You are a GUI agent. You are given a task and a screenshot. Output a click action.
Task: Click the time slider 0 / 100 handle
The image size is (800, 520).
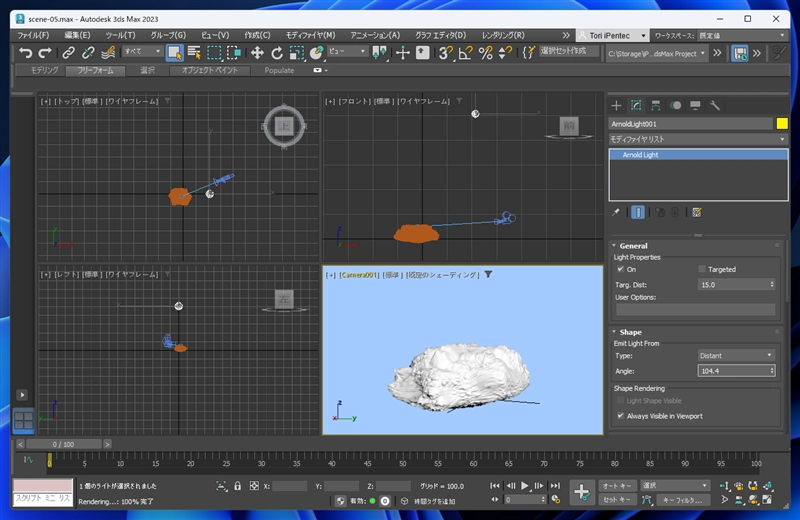63,444
